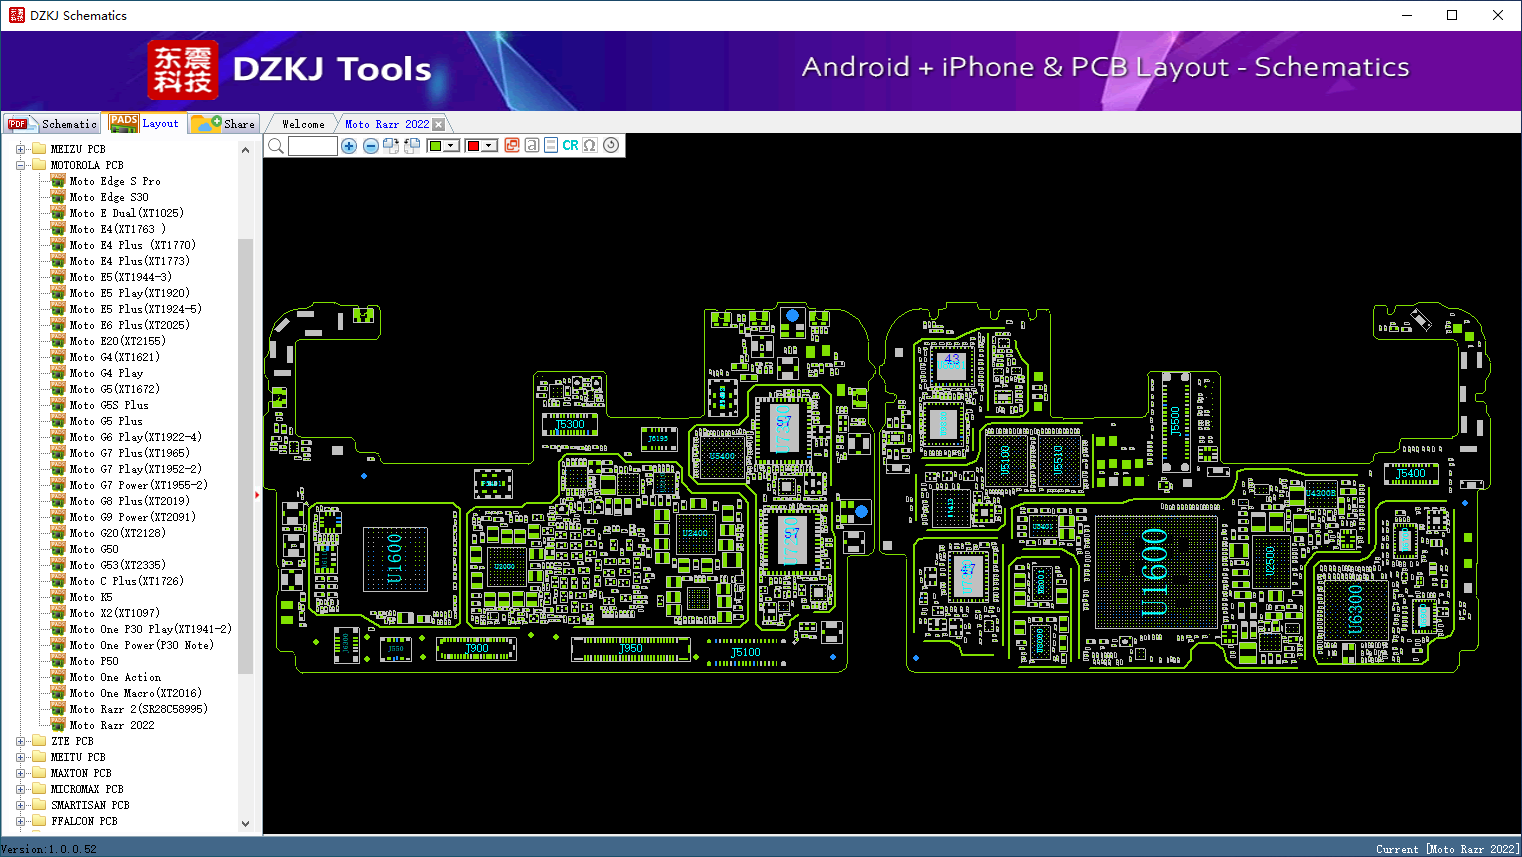The height and width of the screenshot is (857, 1522).
Task: Select Moto G5S Plus entry
Action: coord(109,405)
